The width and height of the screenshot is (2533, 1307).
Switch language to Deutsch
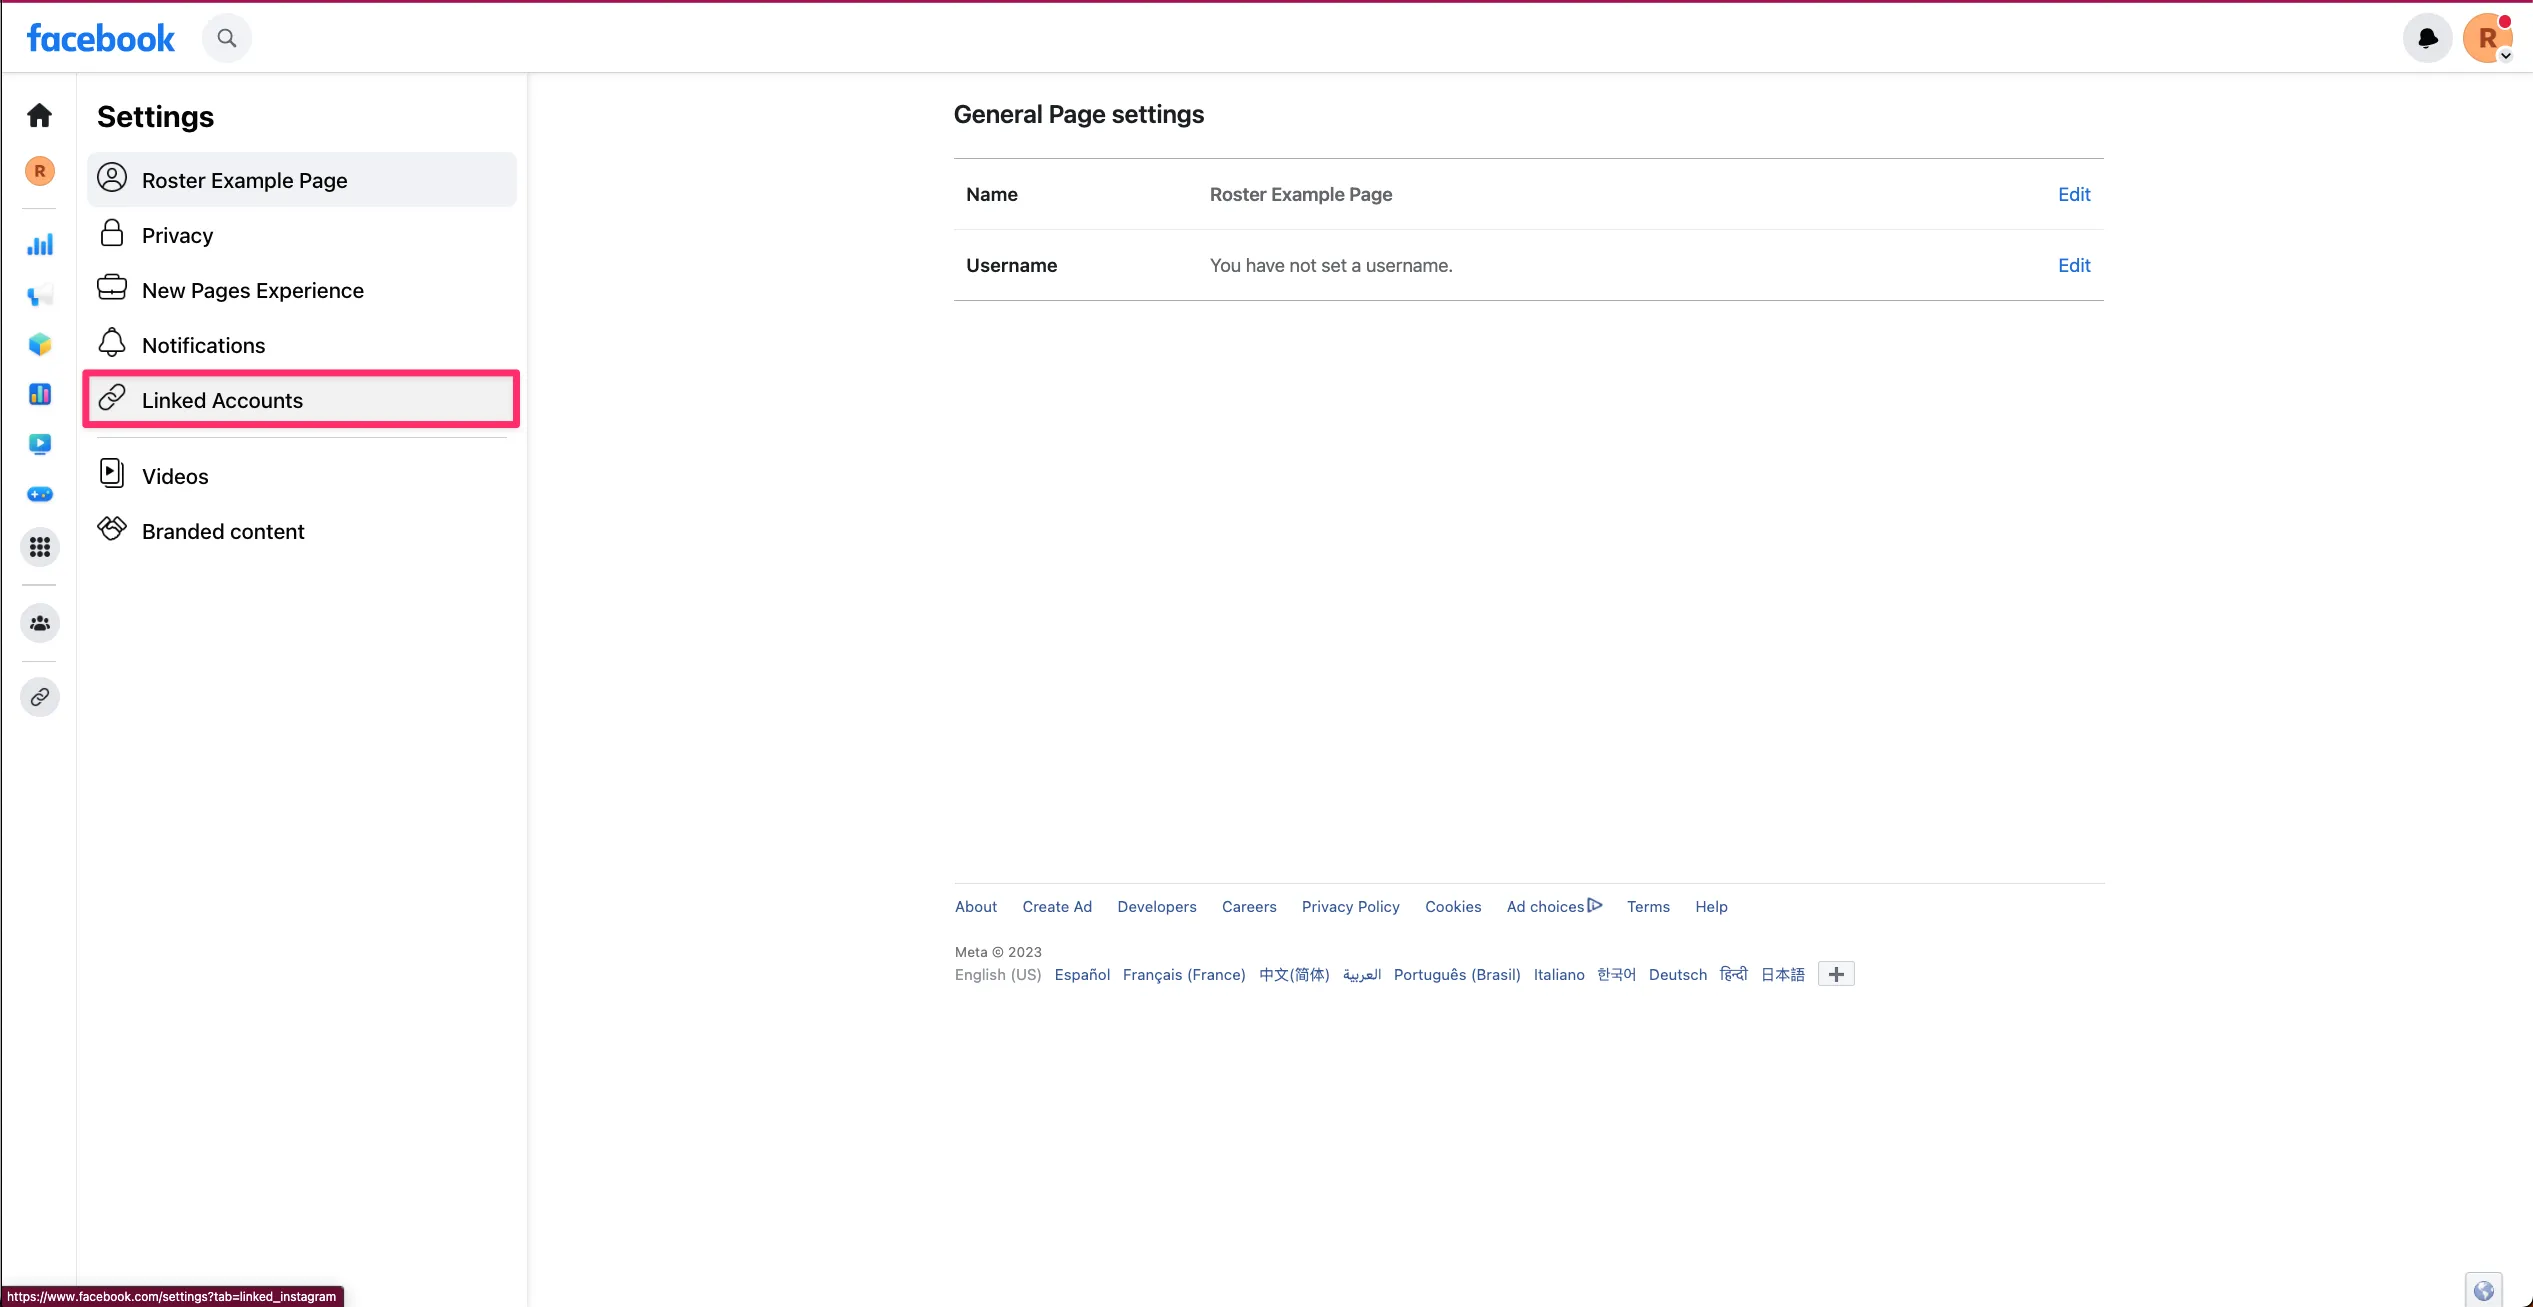pyautogui.click(x=1677, y=974)
